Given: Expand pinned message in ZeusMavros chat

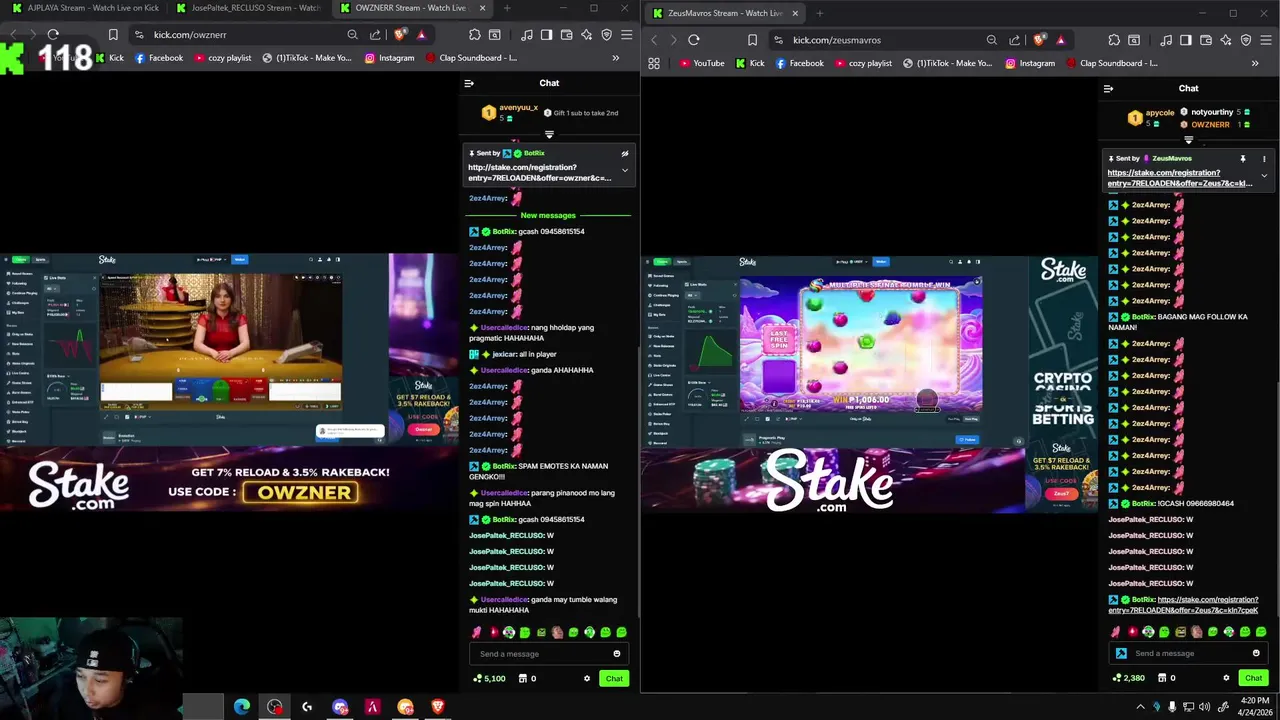Looking at the screenshot, I should 1264,176.
